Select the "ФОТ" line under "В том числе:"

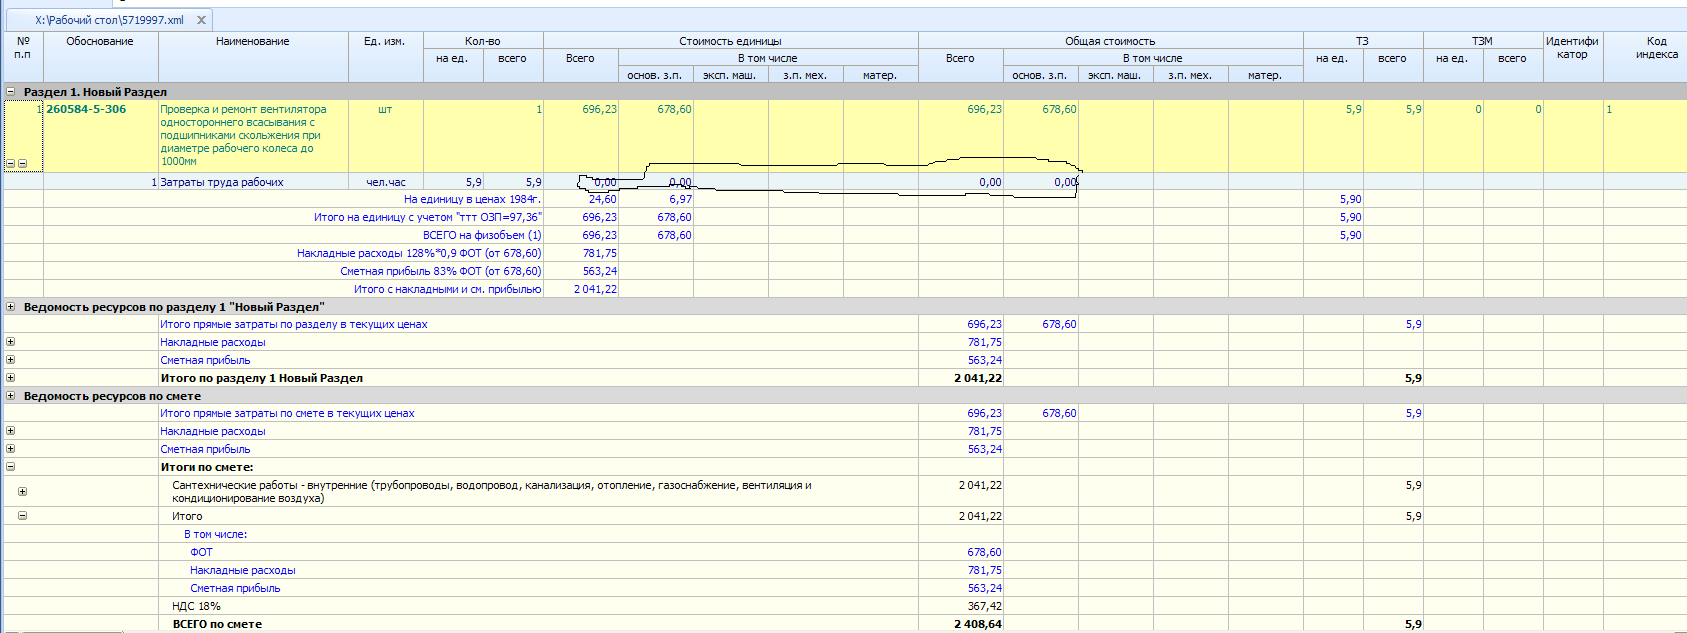[x=201, y=552]
